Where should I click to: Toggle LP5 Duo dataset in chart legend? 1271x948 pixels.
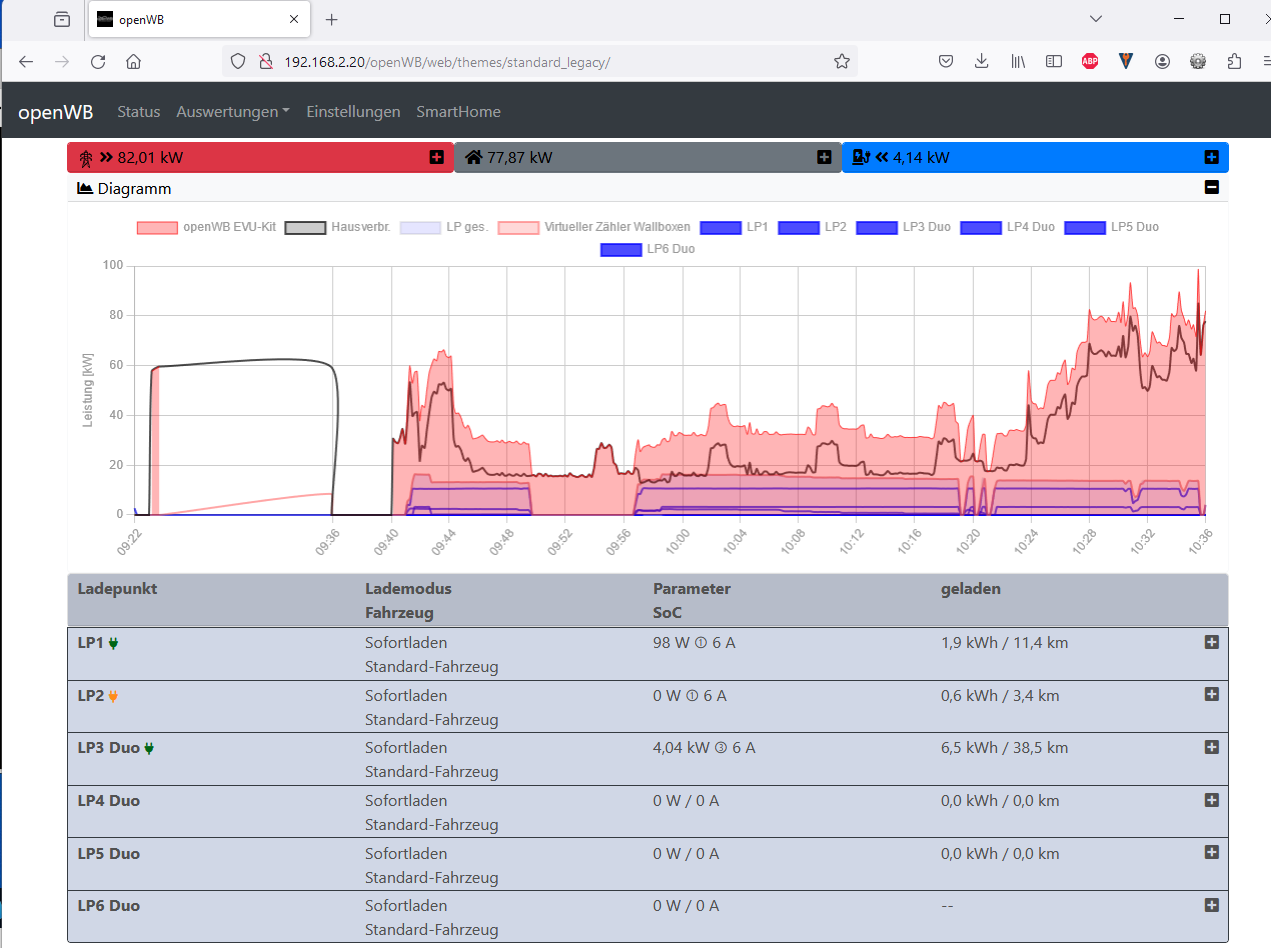point(1112,227)
